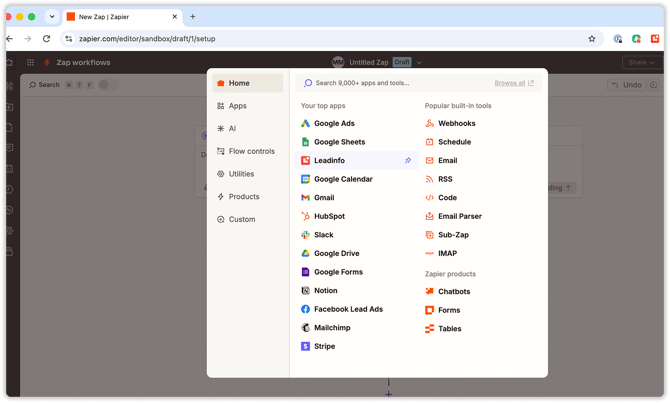Unpin Leadinfo using the pin icon
This screenshot has width=670, height=403.
point(408,161)
